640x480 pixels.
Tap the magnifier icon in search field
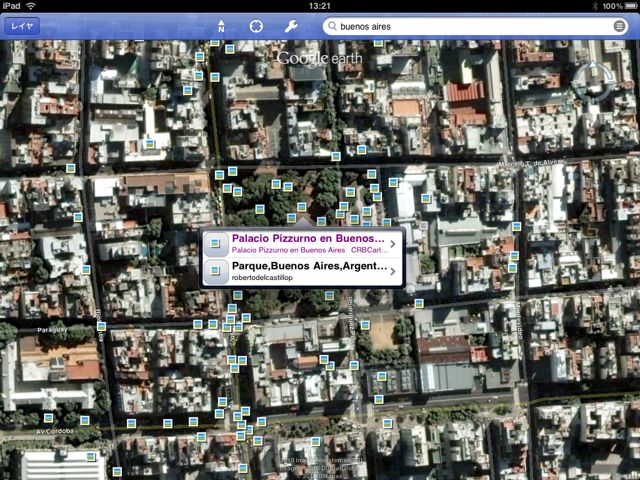point(333,27)
